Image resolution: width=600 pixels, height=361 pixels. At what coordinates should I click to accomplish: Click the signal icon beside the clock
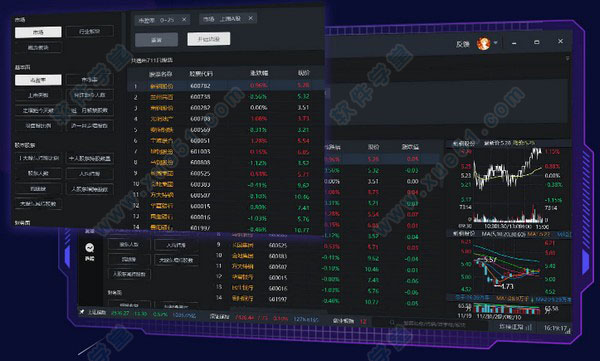569,330
